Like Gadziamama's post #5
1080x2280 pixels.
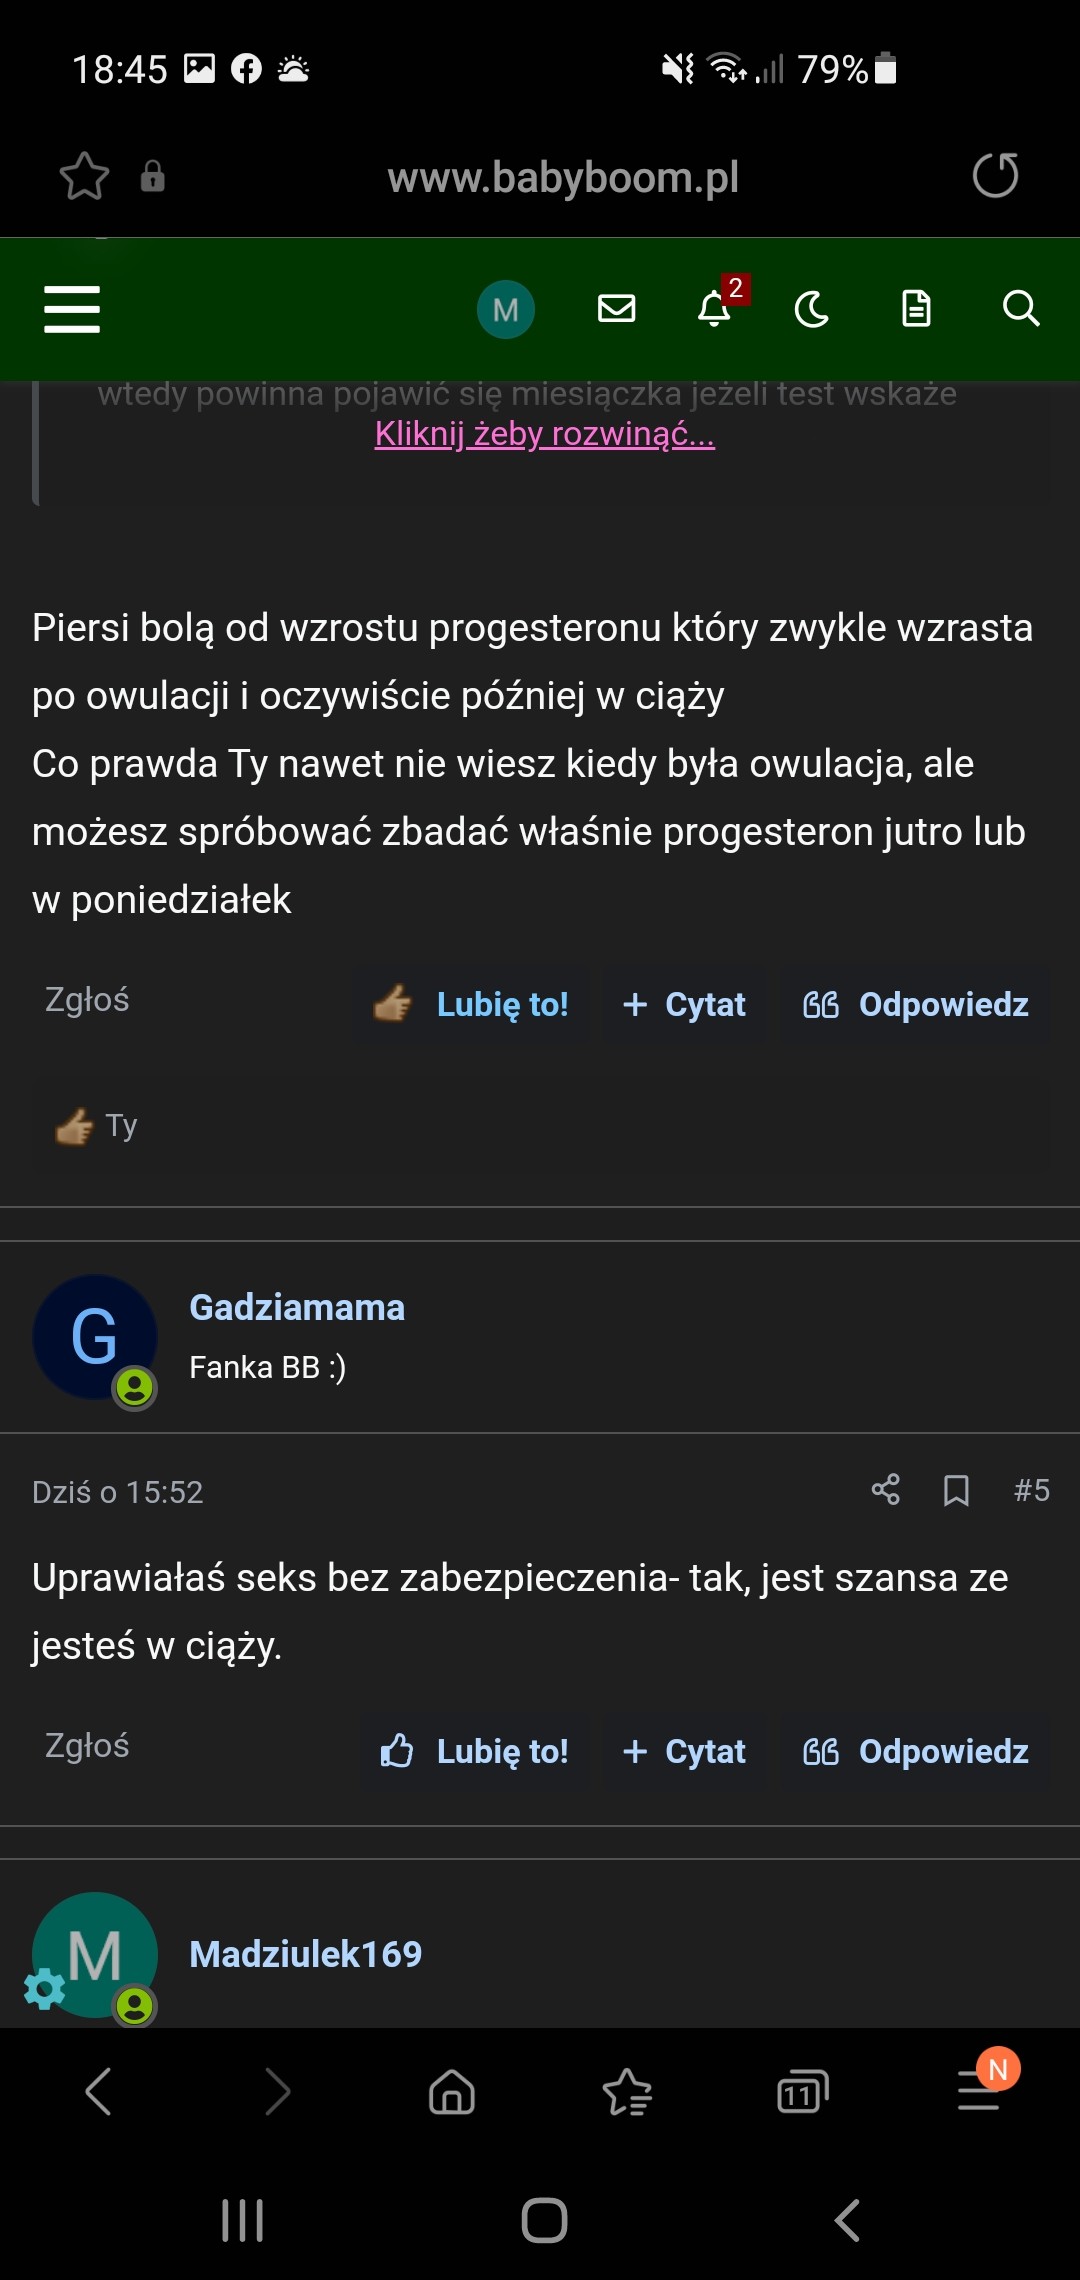click(474, 1751)
